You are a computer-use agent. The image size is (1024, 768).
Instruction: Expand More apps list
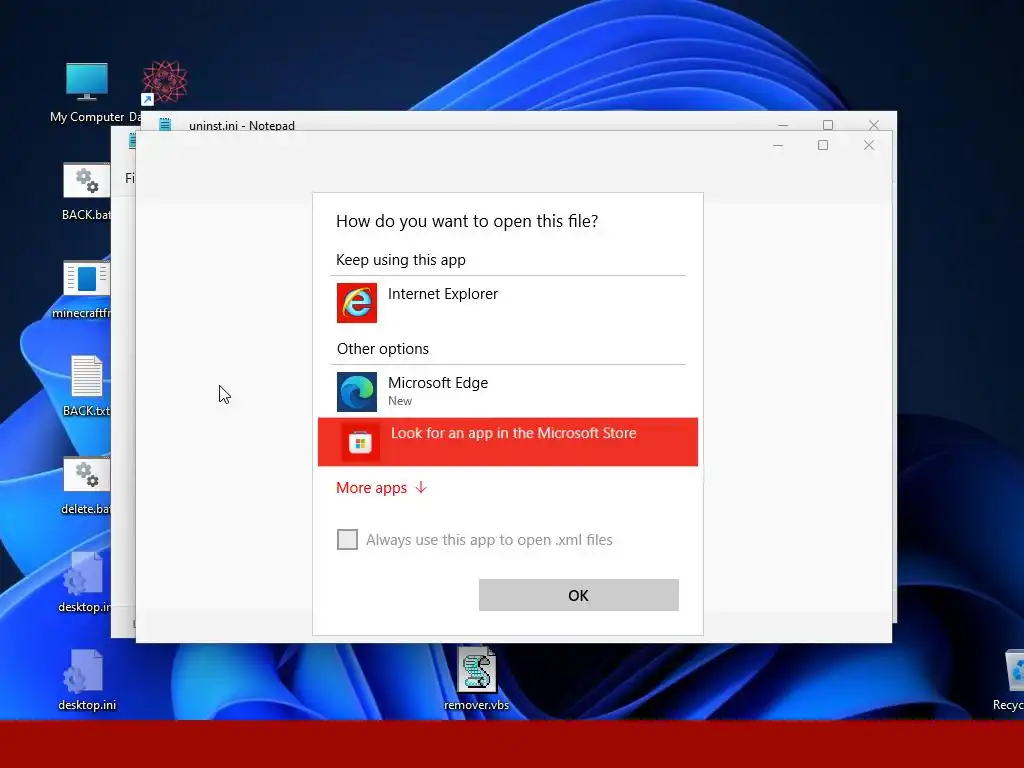(381, 488)
